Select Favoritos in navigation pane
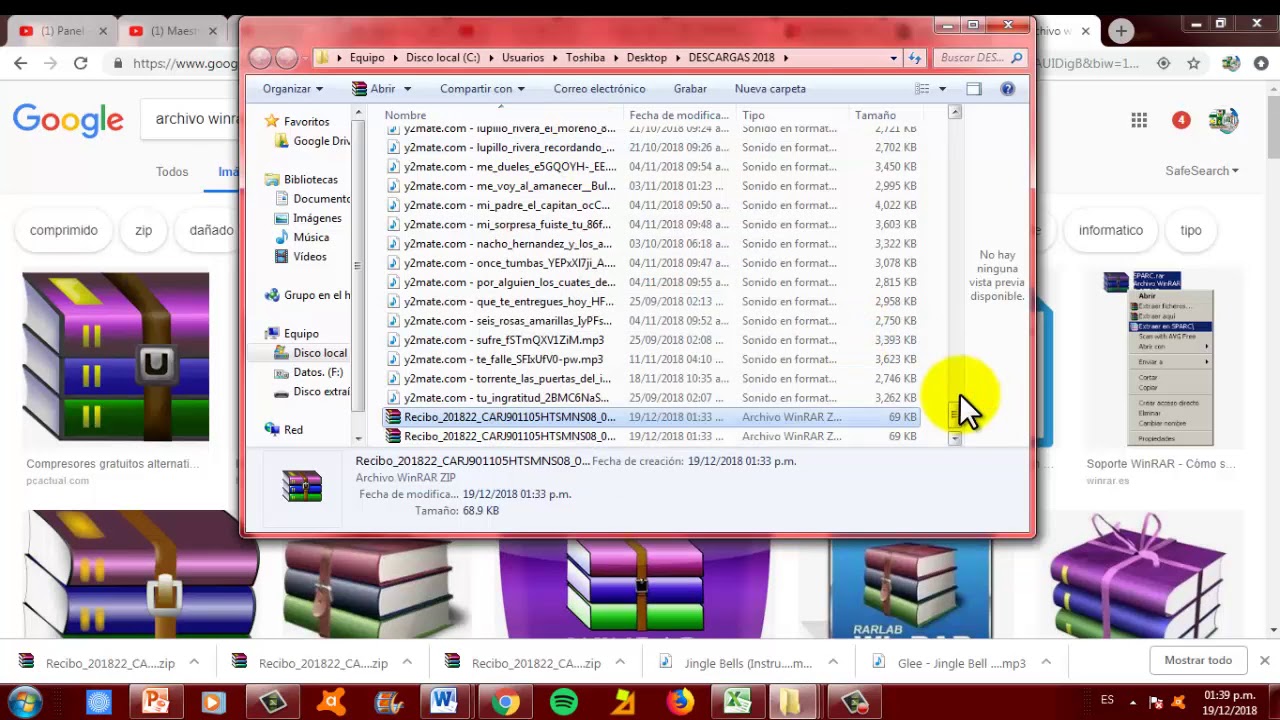Viewport: 1280px width, 720px height. [x=306, y=121]
